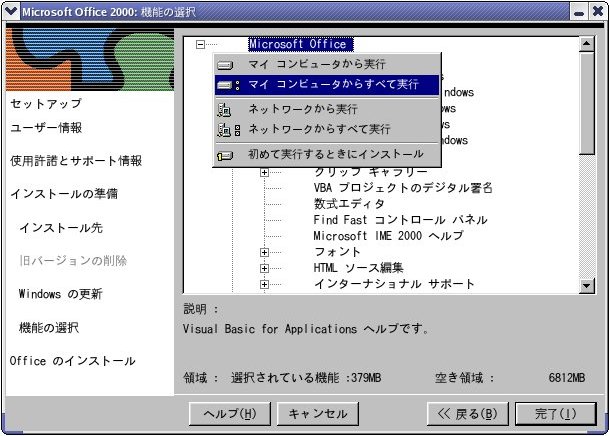
Task: Expand the HTML ソース編集 node
Action: pos(264,268)
